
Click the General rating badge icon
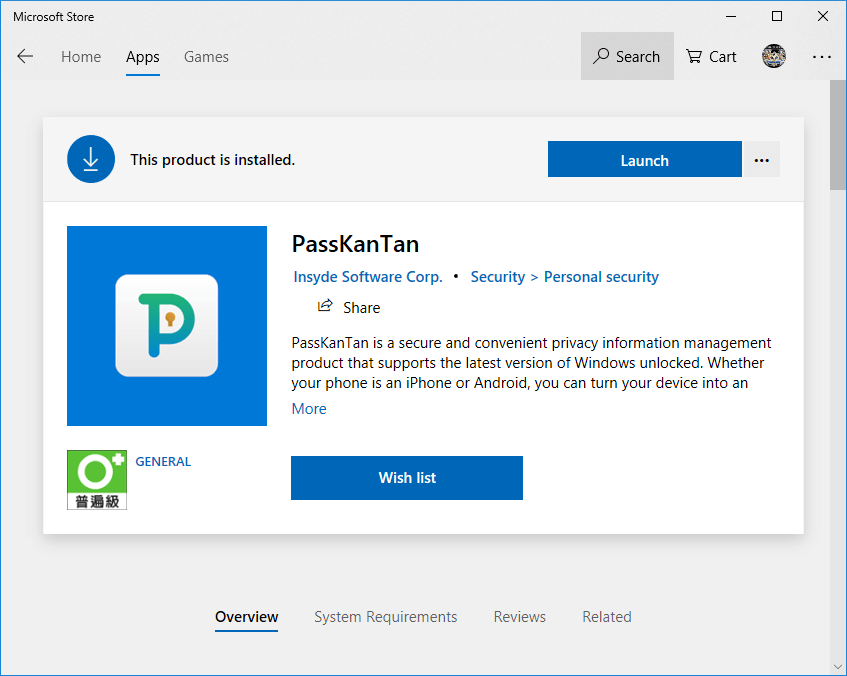pos(97,480)
